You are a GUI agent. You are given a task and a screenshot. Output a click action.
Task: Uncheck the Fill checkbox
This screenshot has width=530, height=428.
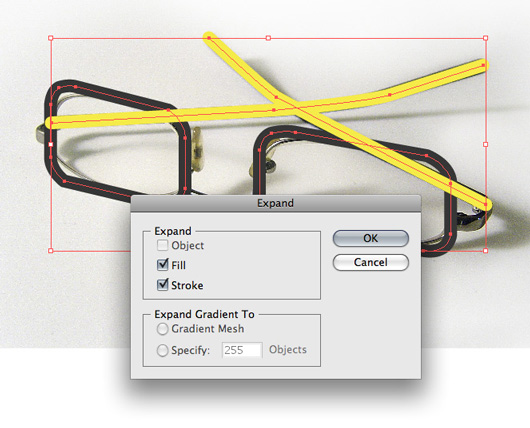(x=163, y=265)
